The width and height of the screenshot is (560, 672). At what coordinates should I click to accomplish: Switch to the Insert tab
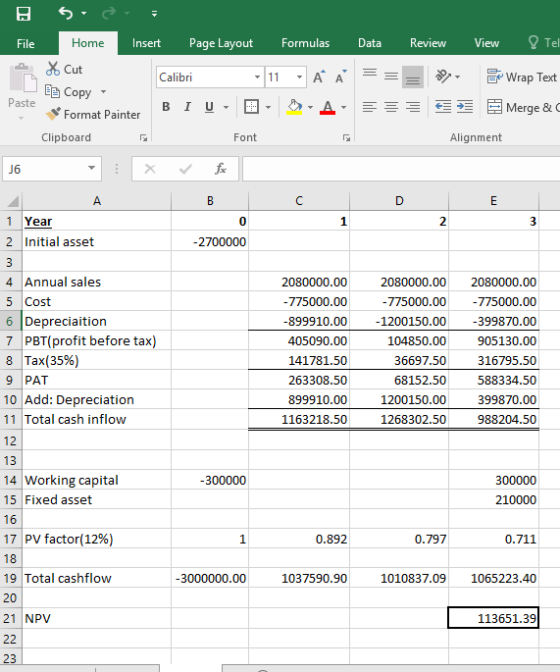coord(146,43)
